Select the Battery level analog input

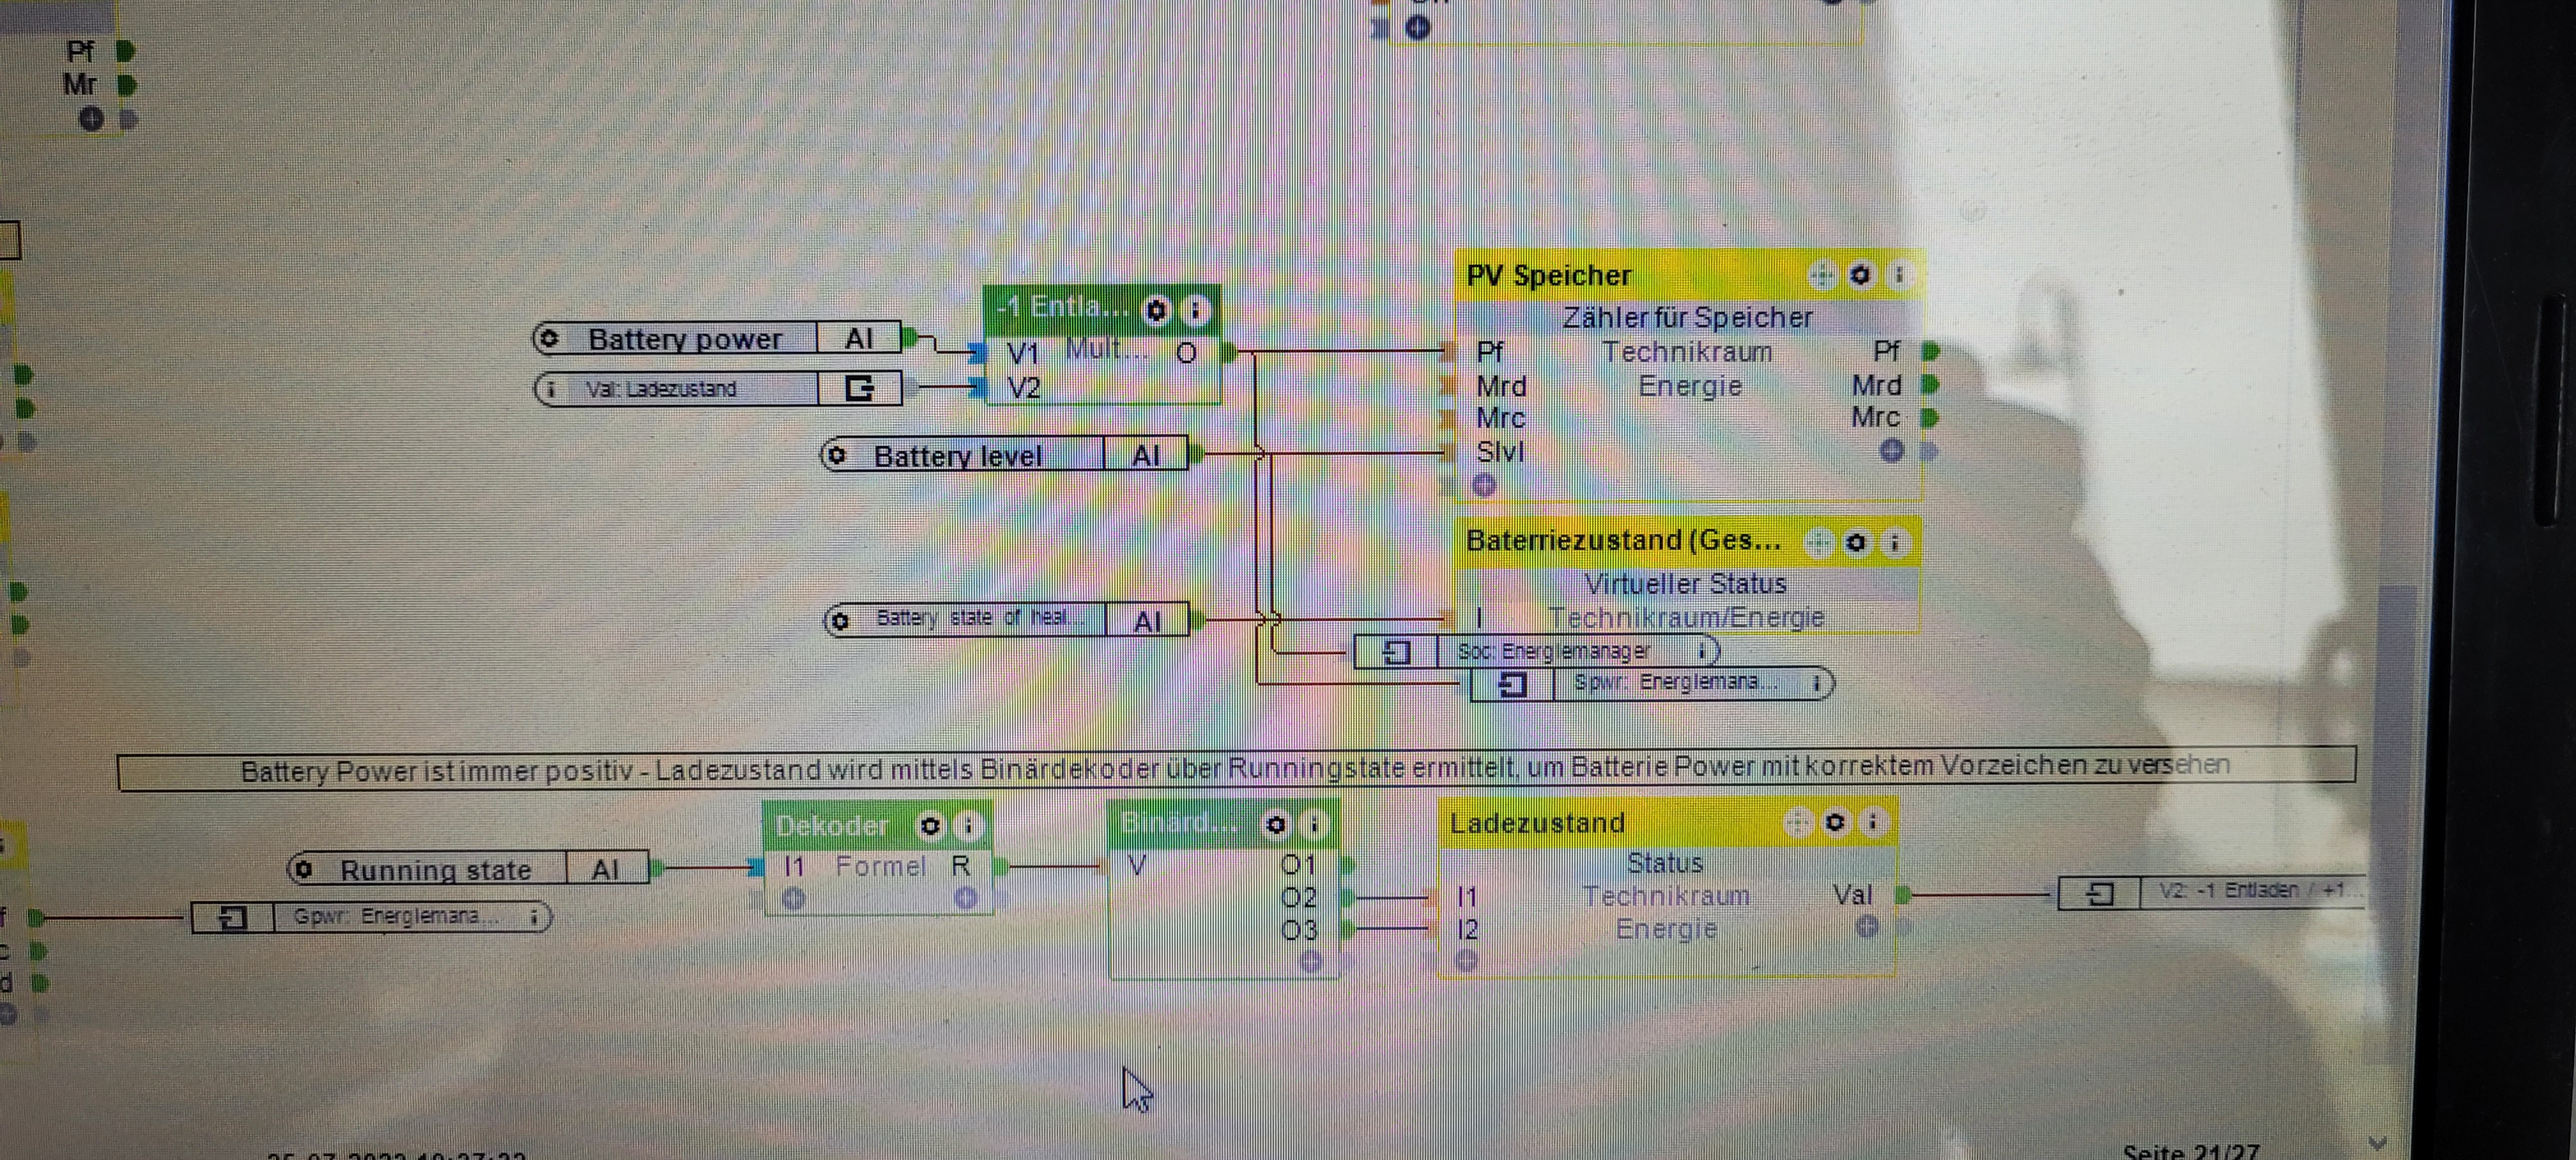(958, 456)
